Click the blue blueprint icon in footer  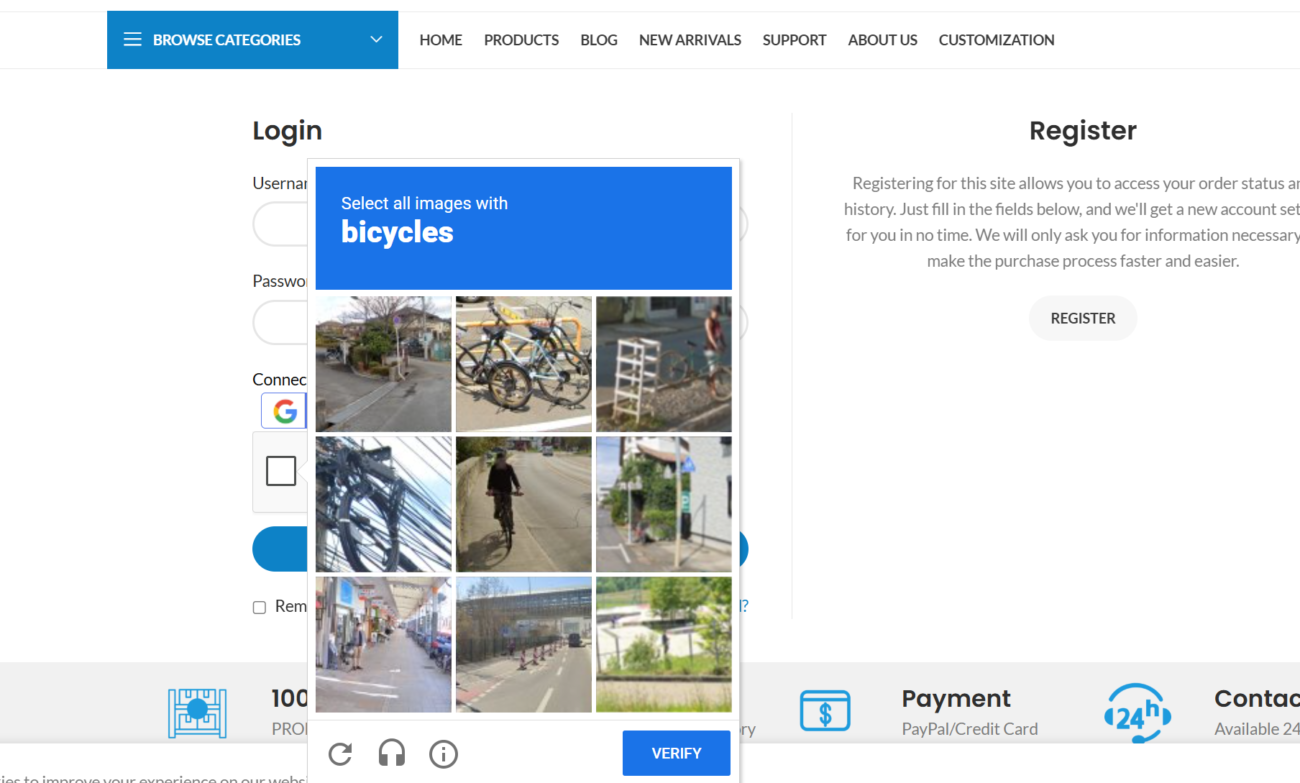pyautogui.click(x=197, y=712)
